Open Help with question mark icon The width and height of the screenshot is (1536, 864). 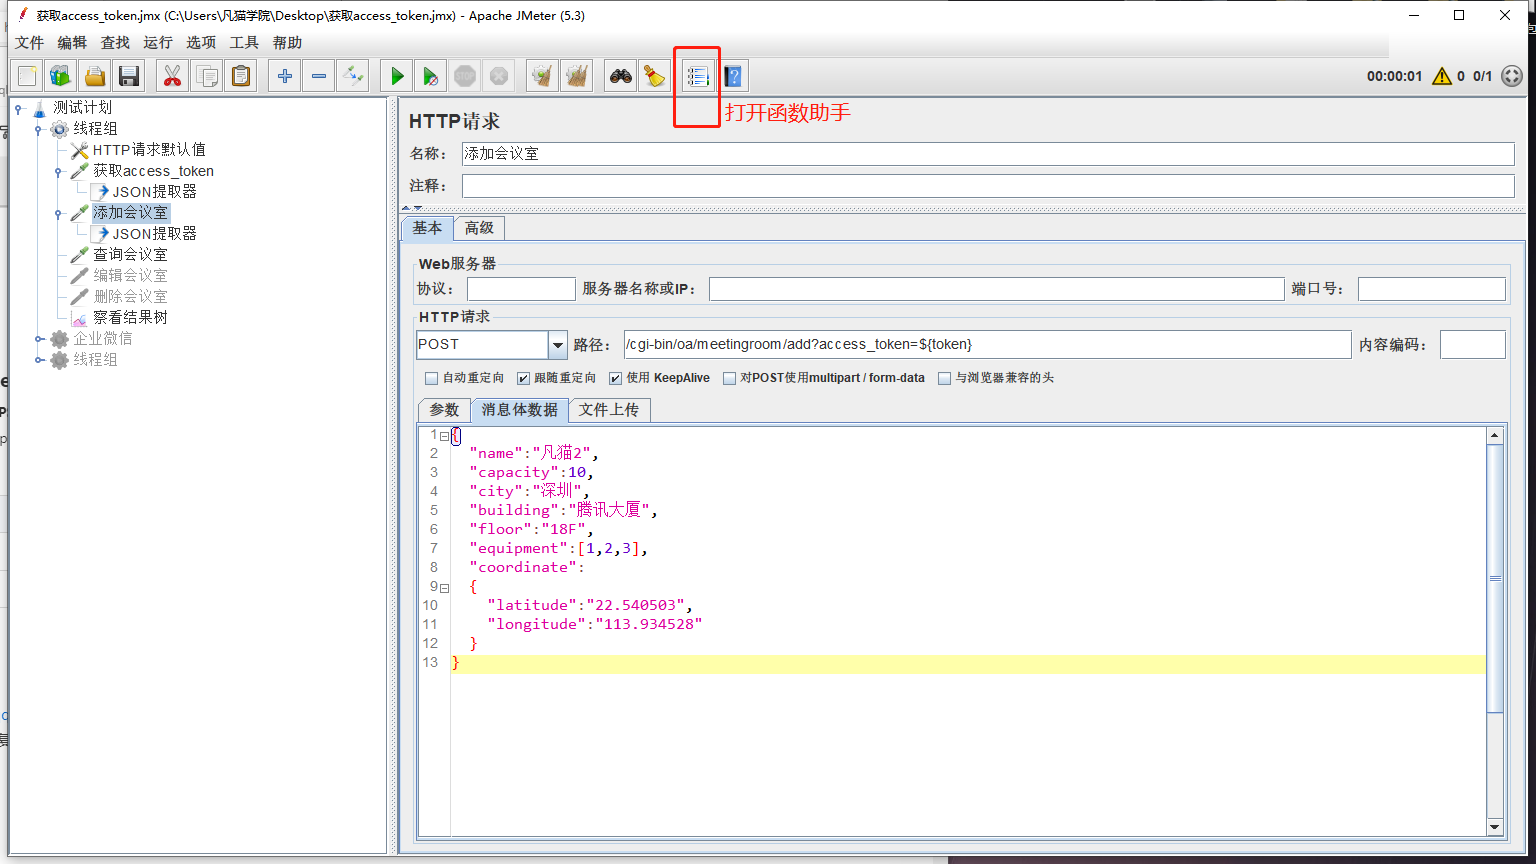pyautogui.click(x=732, y=76)
